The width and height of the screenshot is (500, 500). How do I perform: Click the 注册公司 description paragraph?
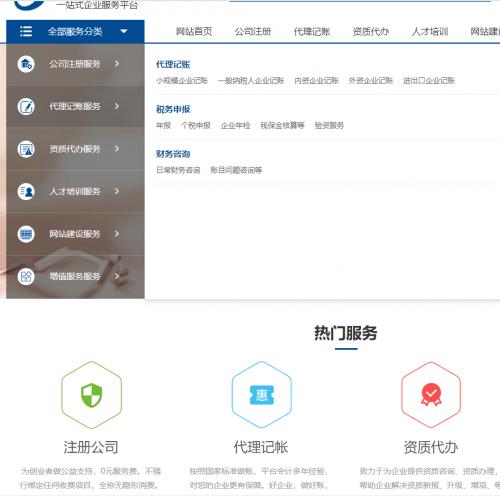[90, 478]
